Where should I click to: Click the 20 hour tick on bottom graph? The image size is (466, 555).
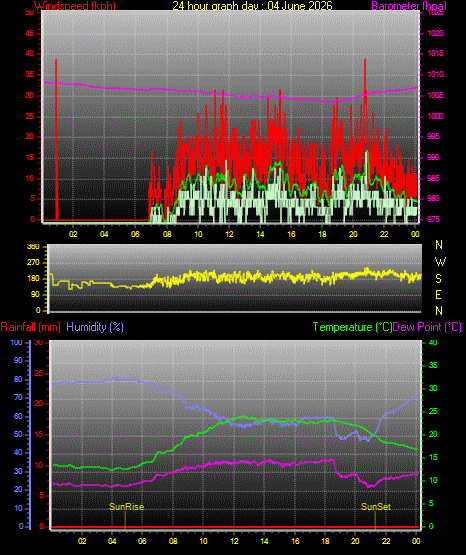pos(355,541)
